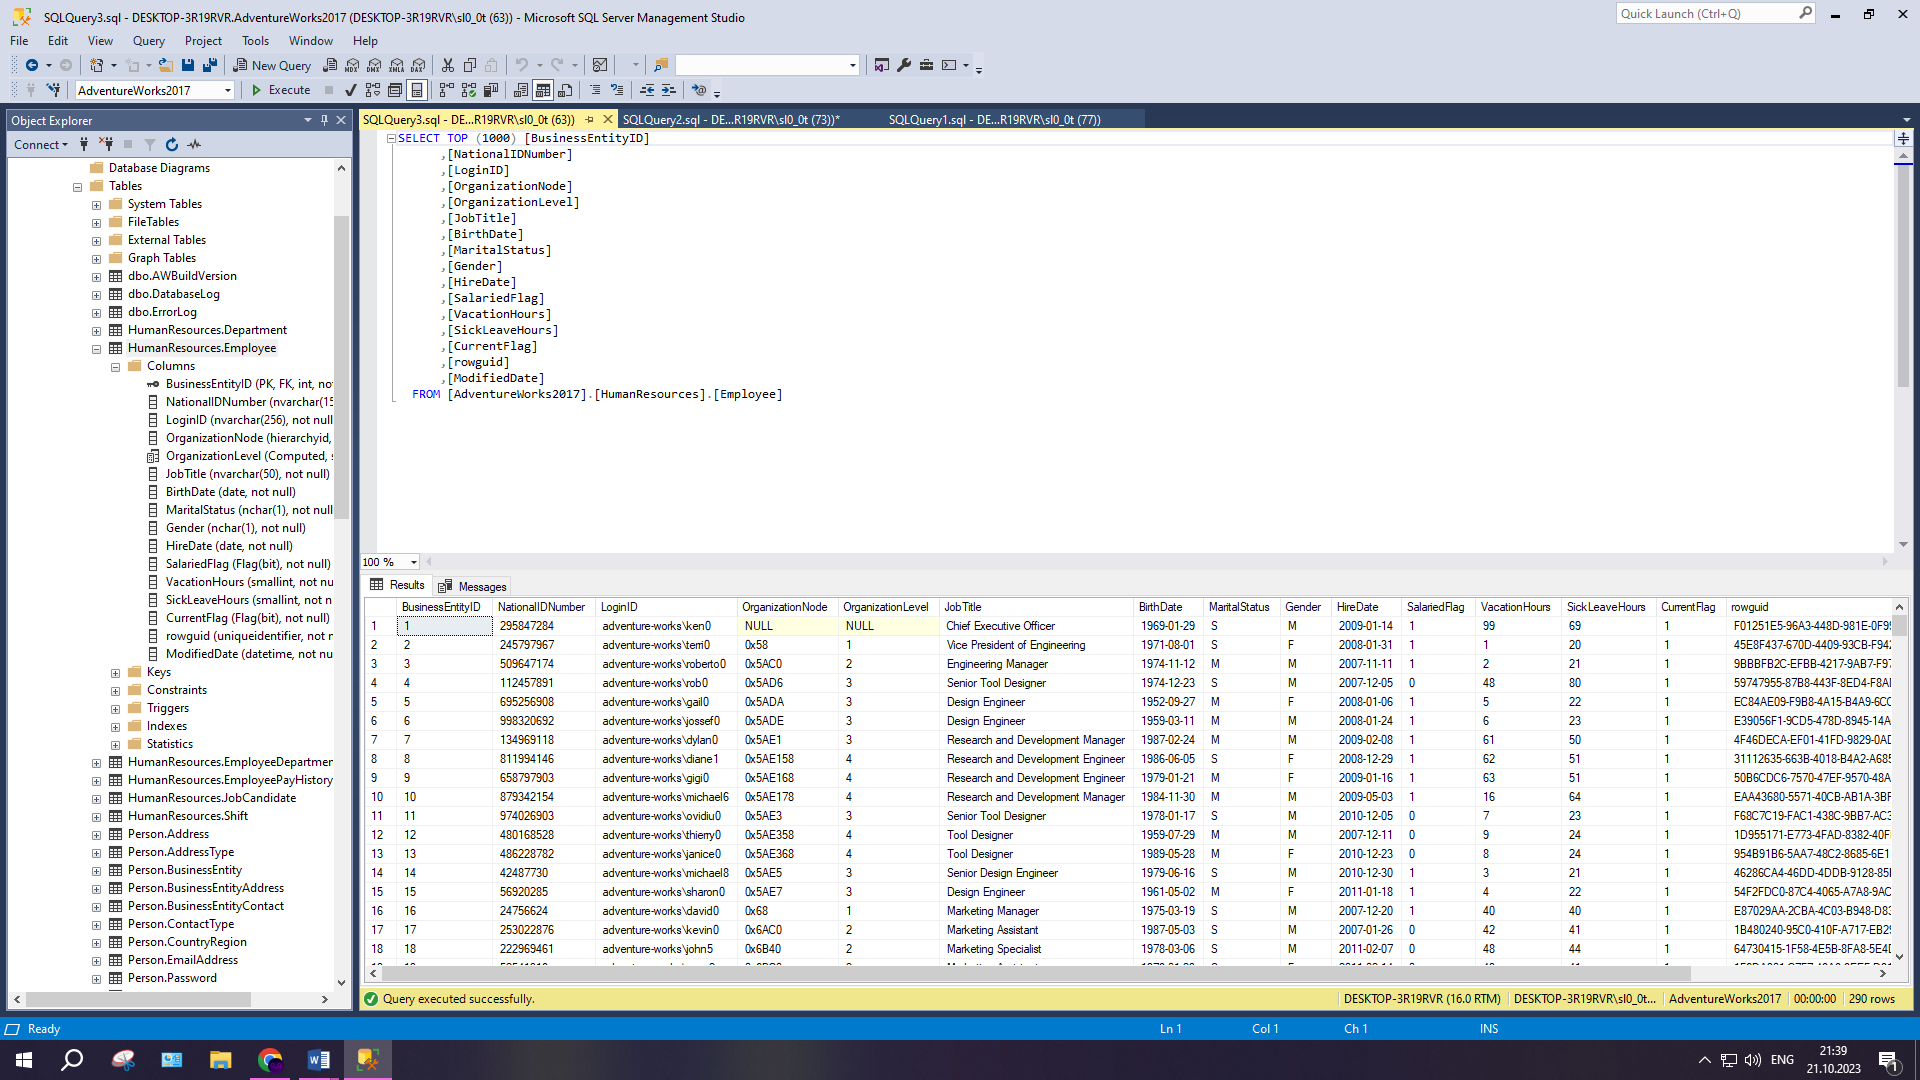Click the Copy icon in toolbar
The image size is (1920, 1080).
[470, 65]
